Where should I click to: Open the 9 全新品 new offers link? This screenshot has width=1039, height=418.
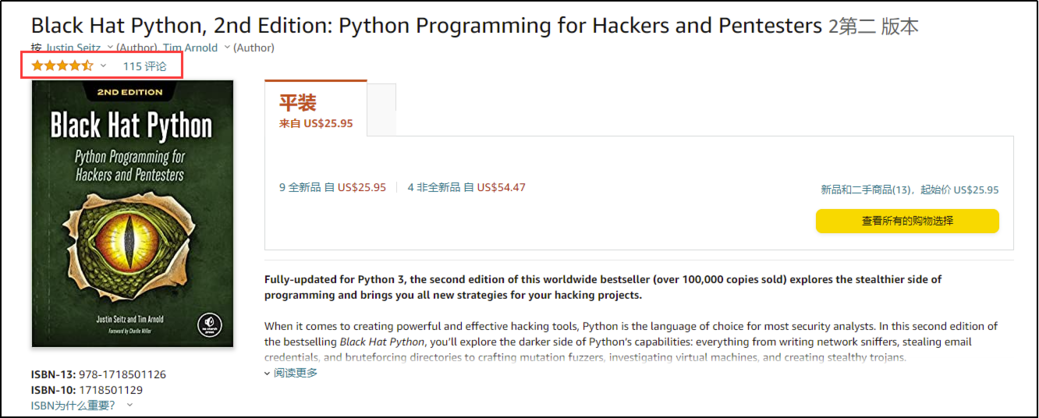coord(333,187)
